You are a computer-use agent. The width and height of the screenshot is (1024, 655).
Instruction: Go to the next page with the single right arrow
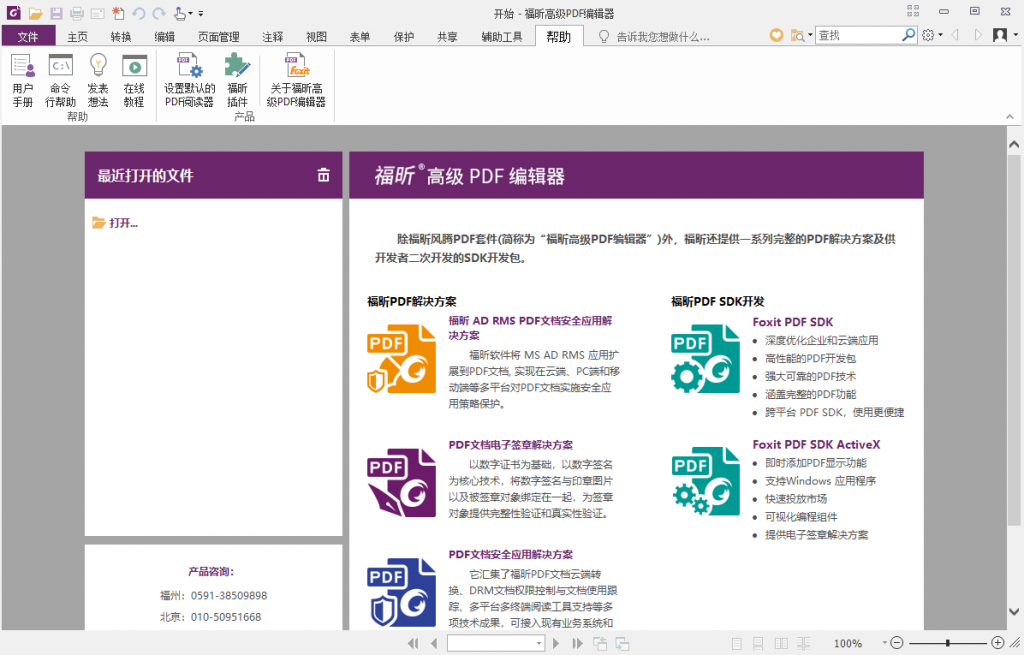pos(556,643)
